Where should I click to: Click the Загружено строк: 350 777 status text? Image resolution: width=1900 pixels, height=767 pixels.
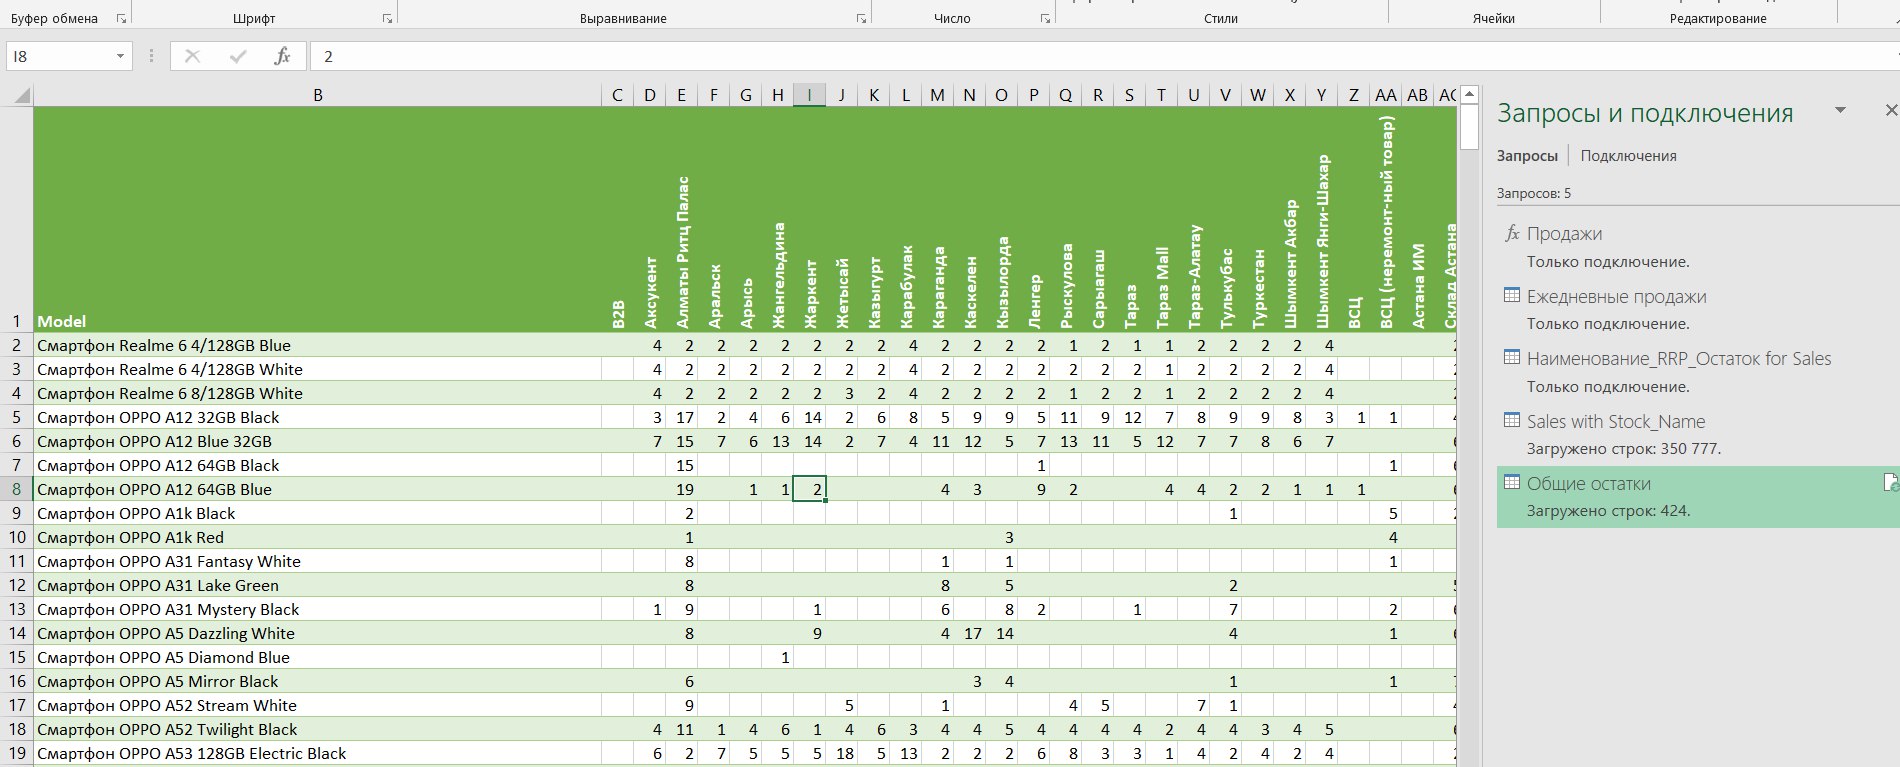1624,449
